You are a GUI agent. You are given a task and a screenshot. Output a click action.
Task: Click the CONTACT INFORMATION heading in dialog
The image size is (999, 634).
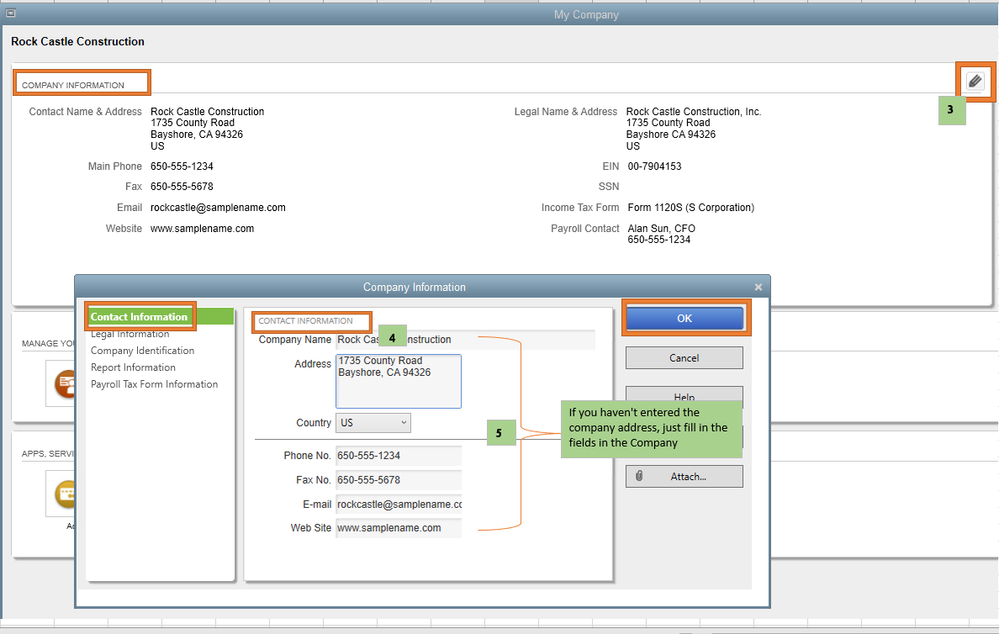point(305,321)
